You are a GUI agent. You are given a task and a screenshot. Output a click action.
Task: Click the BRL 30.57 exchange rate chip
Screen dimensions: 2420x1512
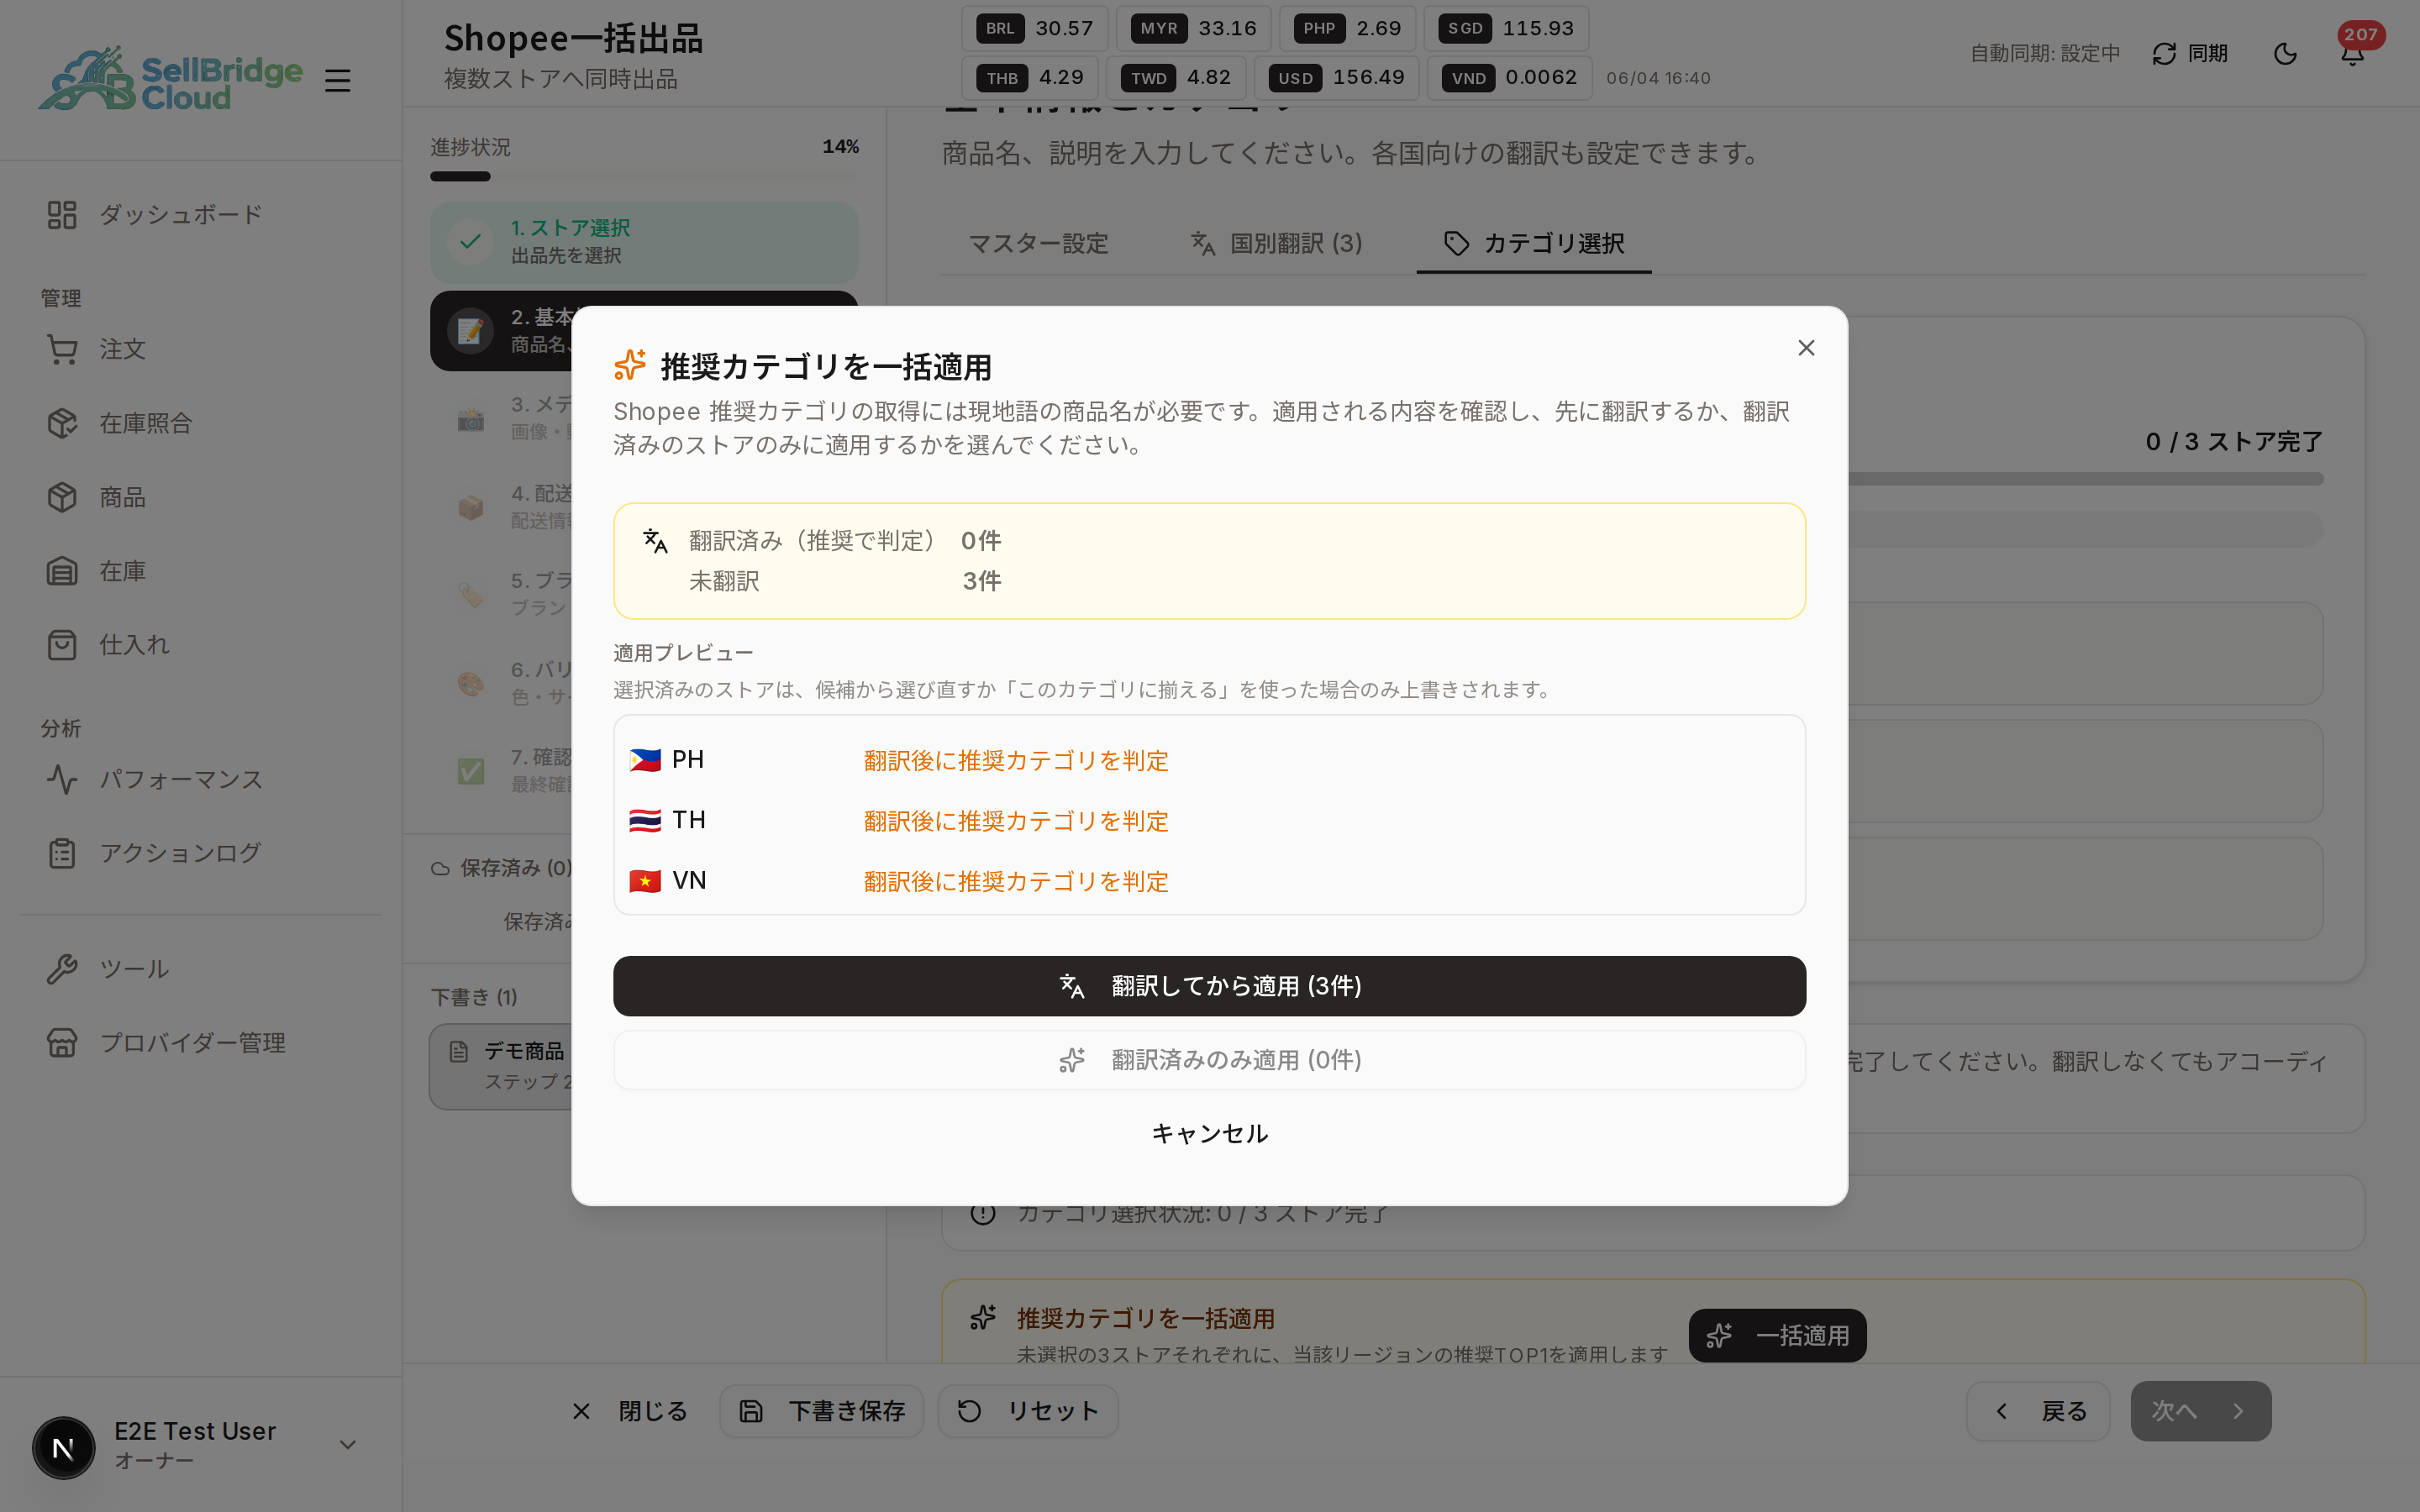pyautogui.click(x=1035, y=28)
